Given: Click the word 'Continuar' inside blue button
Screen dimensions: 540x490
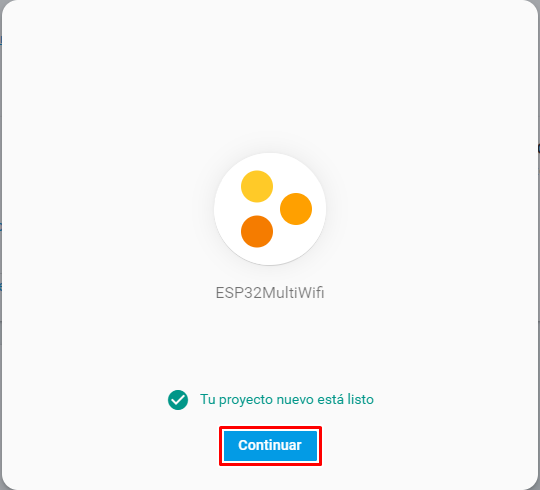Looking at the screenshot, I should tap(270, 445).
